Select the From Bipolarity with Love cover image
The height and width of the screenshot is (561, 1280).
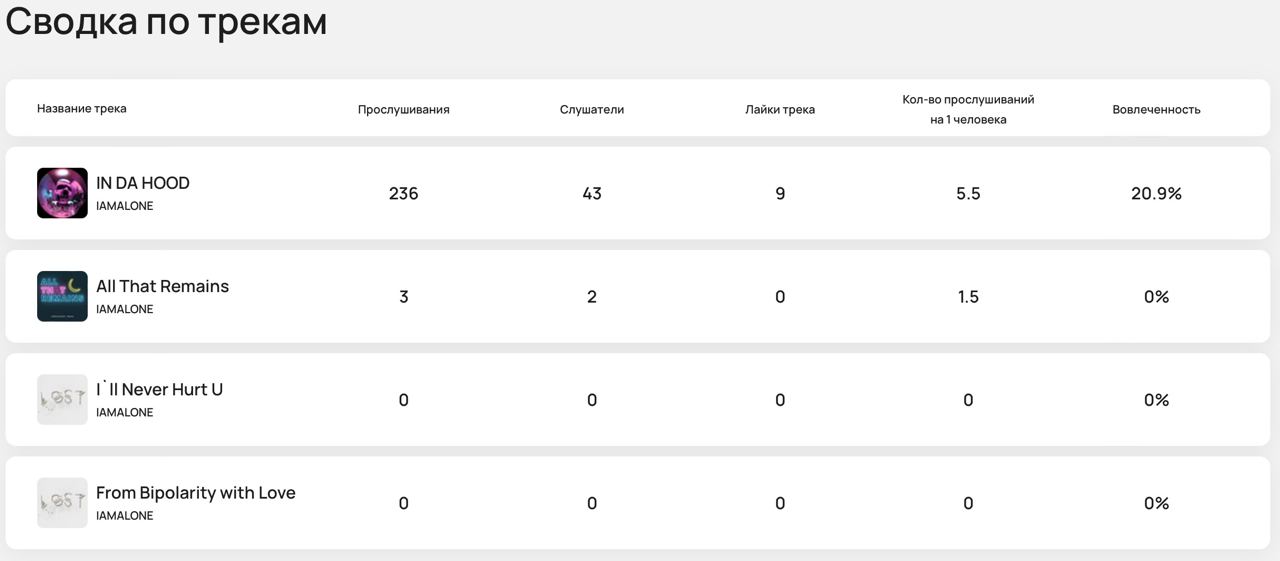click(x=62, y=503)
